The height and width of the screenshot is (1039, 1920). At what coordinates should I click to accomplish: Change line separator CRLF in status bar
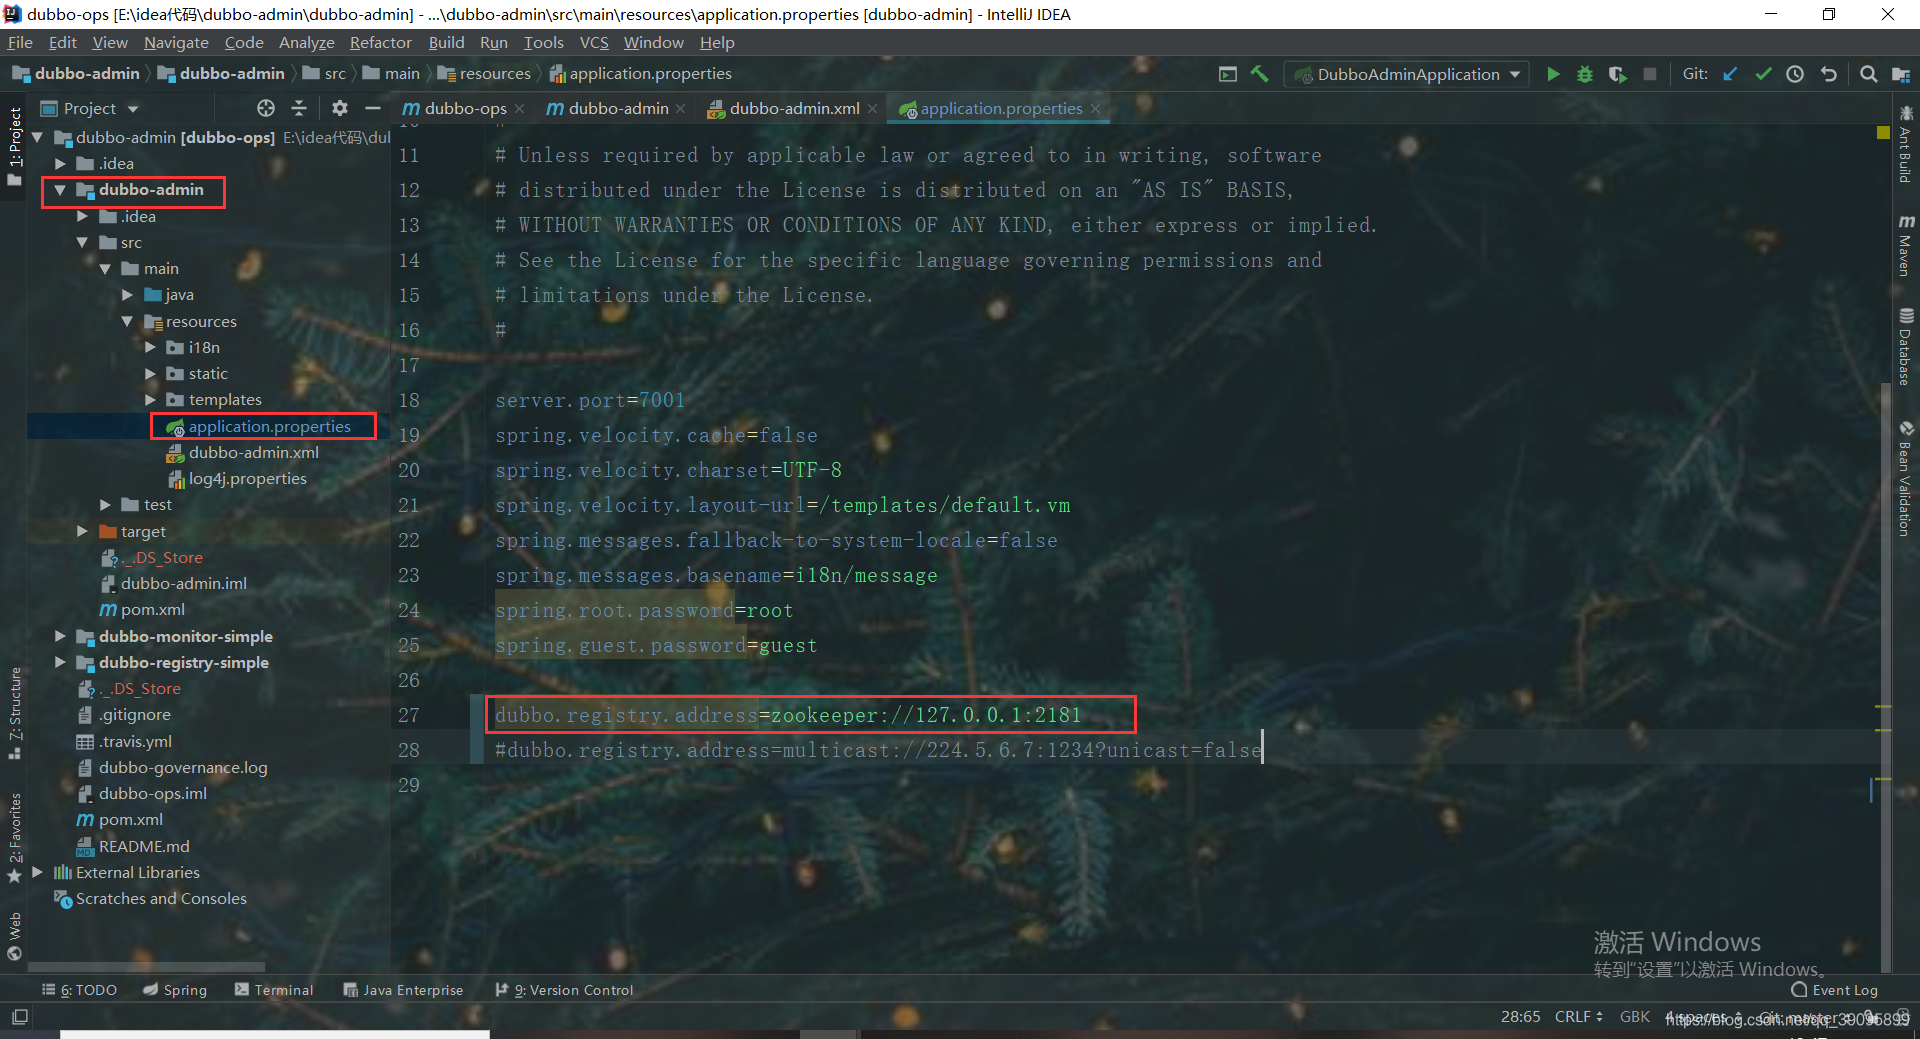(1579, 1016)
